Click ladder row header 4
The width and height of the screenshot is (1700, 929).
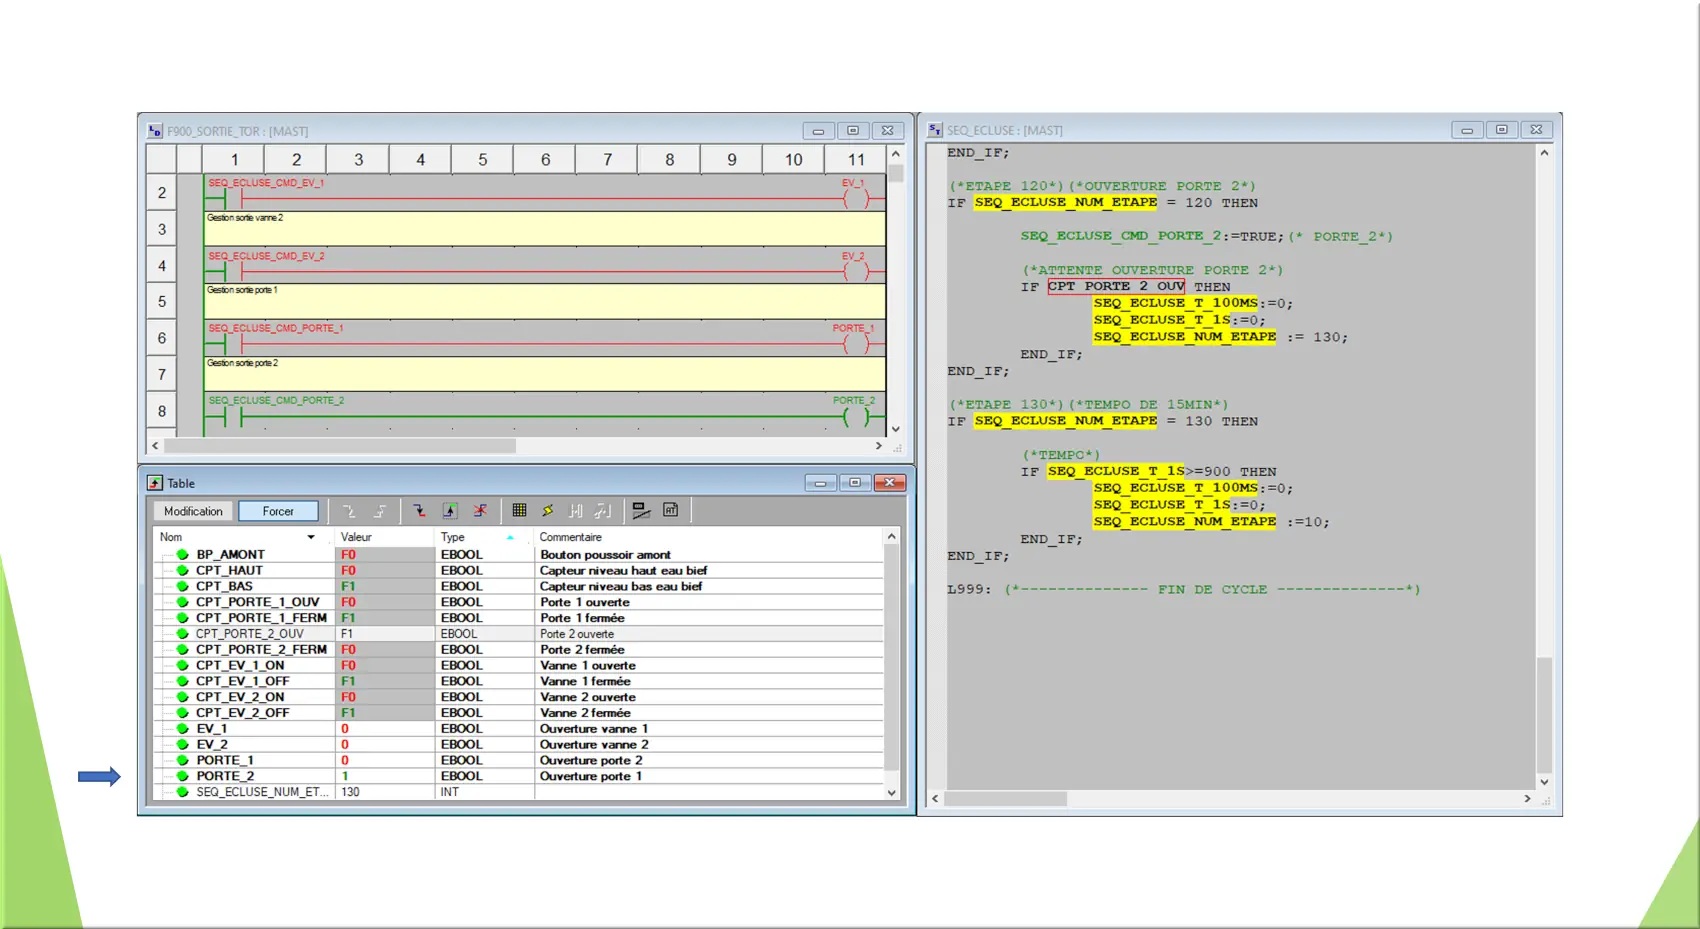coord(162,266)
